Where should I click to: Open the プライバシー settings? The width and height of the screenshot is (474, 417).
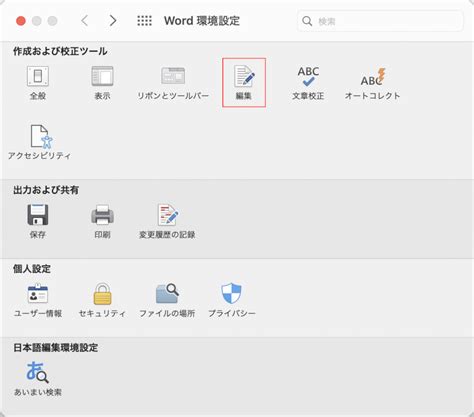(232, 300)
